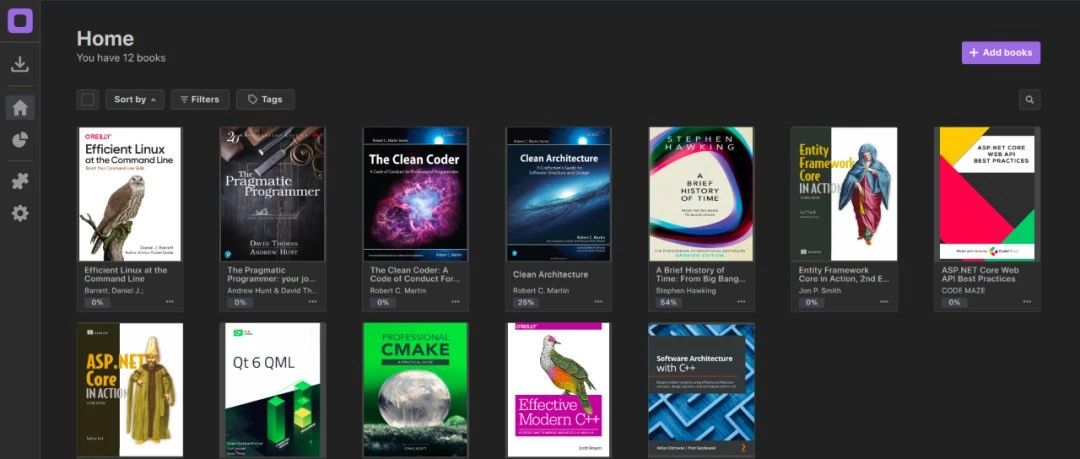This screenshot has width=1080, height=459.
Task: Click author text 'CODE MAZE'
Action: click(x=963, y=291)
